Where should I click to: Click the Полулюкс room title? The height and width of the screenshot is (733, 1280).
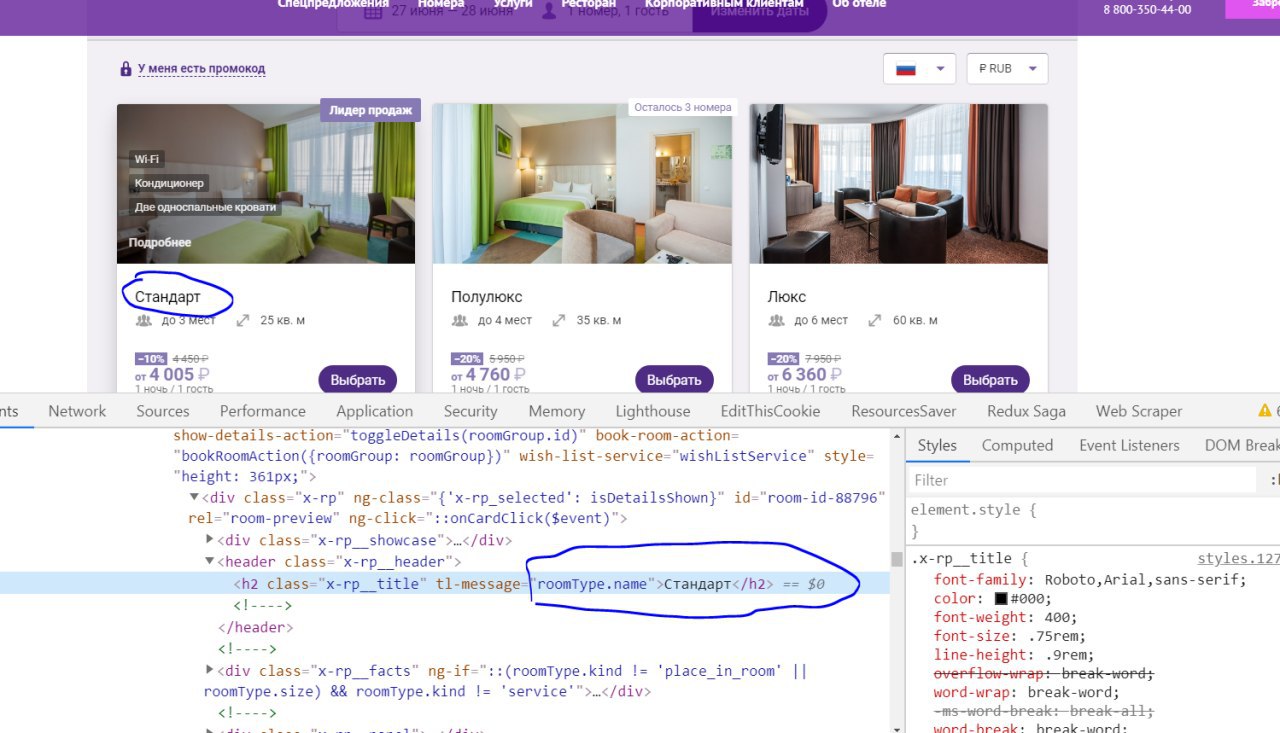click(x=487, y=297)
